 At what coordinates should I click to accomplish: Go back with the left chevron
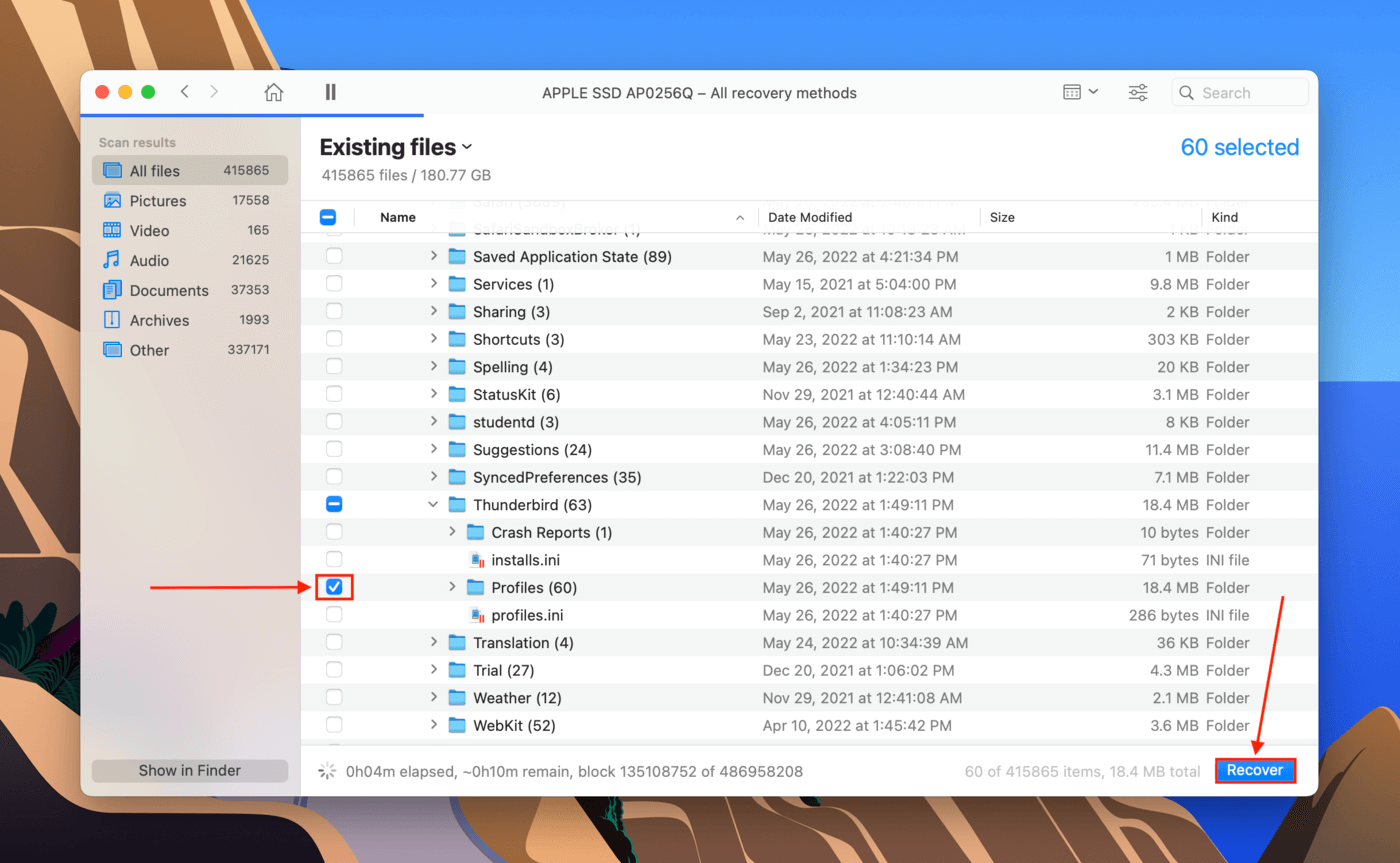click(184, 92)
